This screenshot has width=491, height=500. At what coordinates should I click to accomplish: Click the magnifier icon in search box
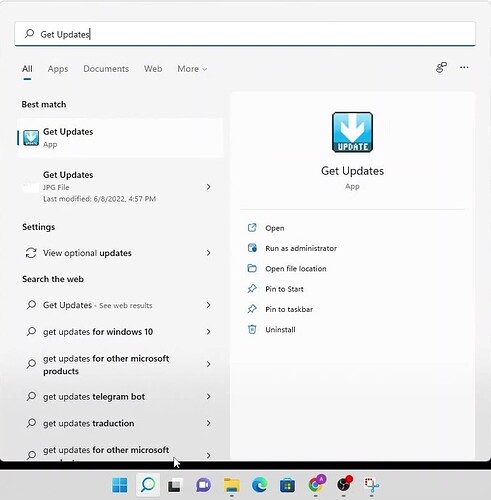pos(29,34)
